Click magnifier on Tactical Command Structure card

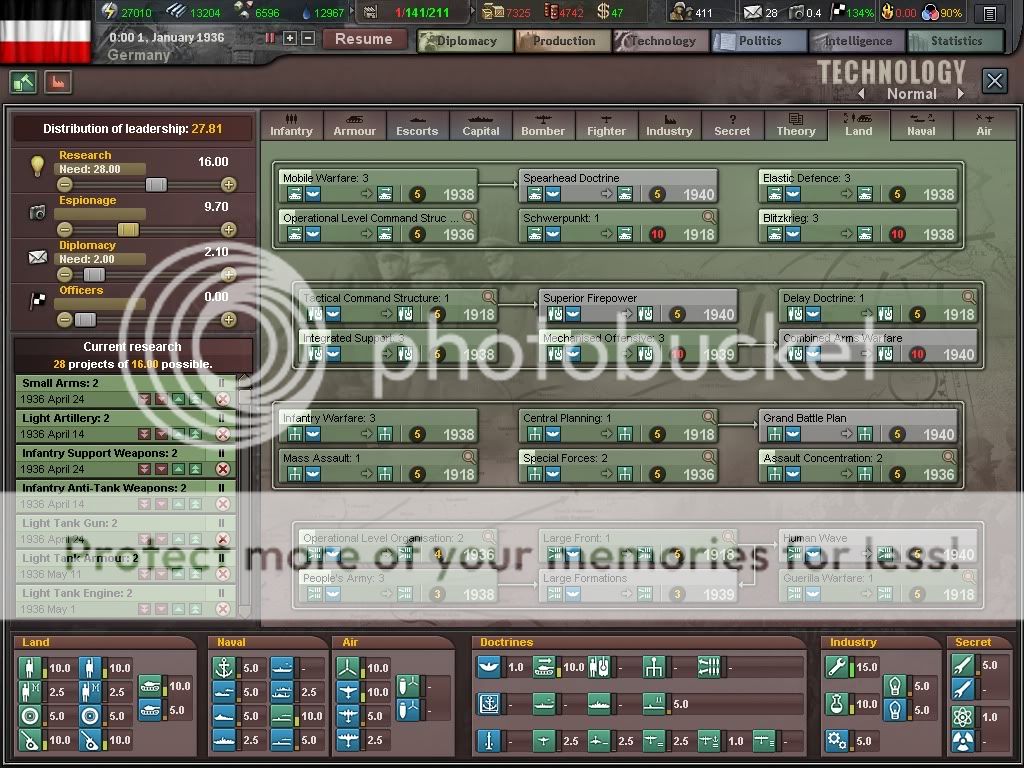point(488,297)
